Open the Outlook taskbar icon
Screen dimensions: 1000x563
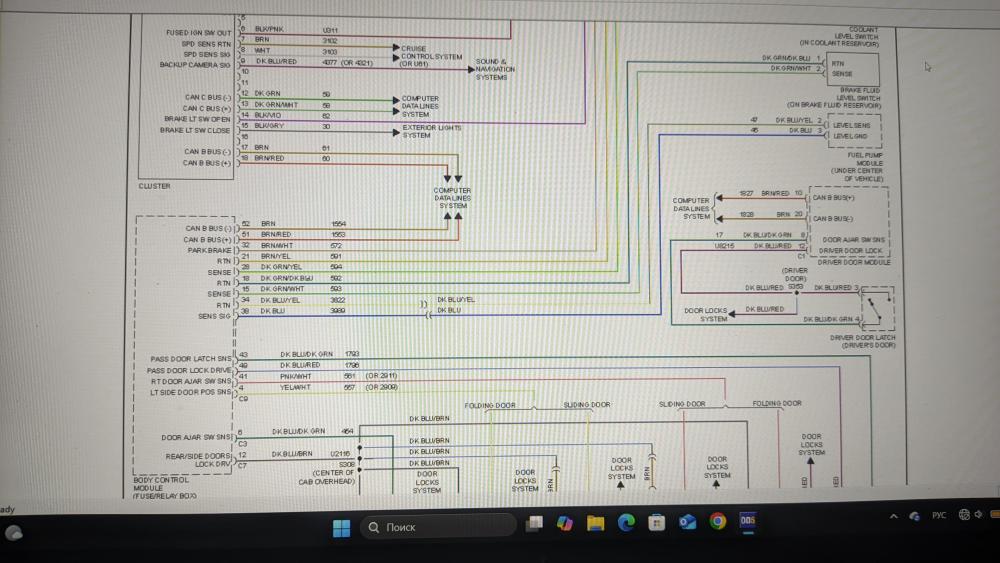pyautogui.click(x=688, y=522)
